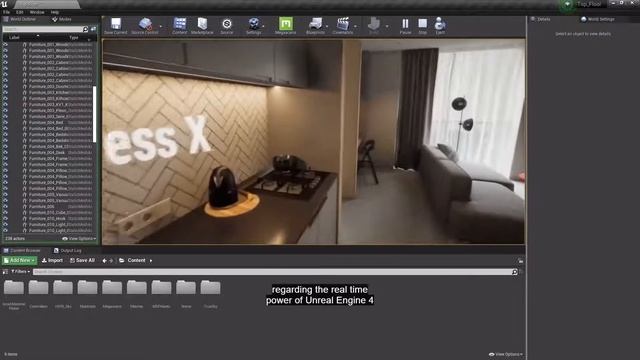Pause the running simulation
This screenshot has height=360, width=640.
point(405,24)
